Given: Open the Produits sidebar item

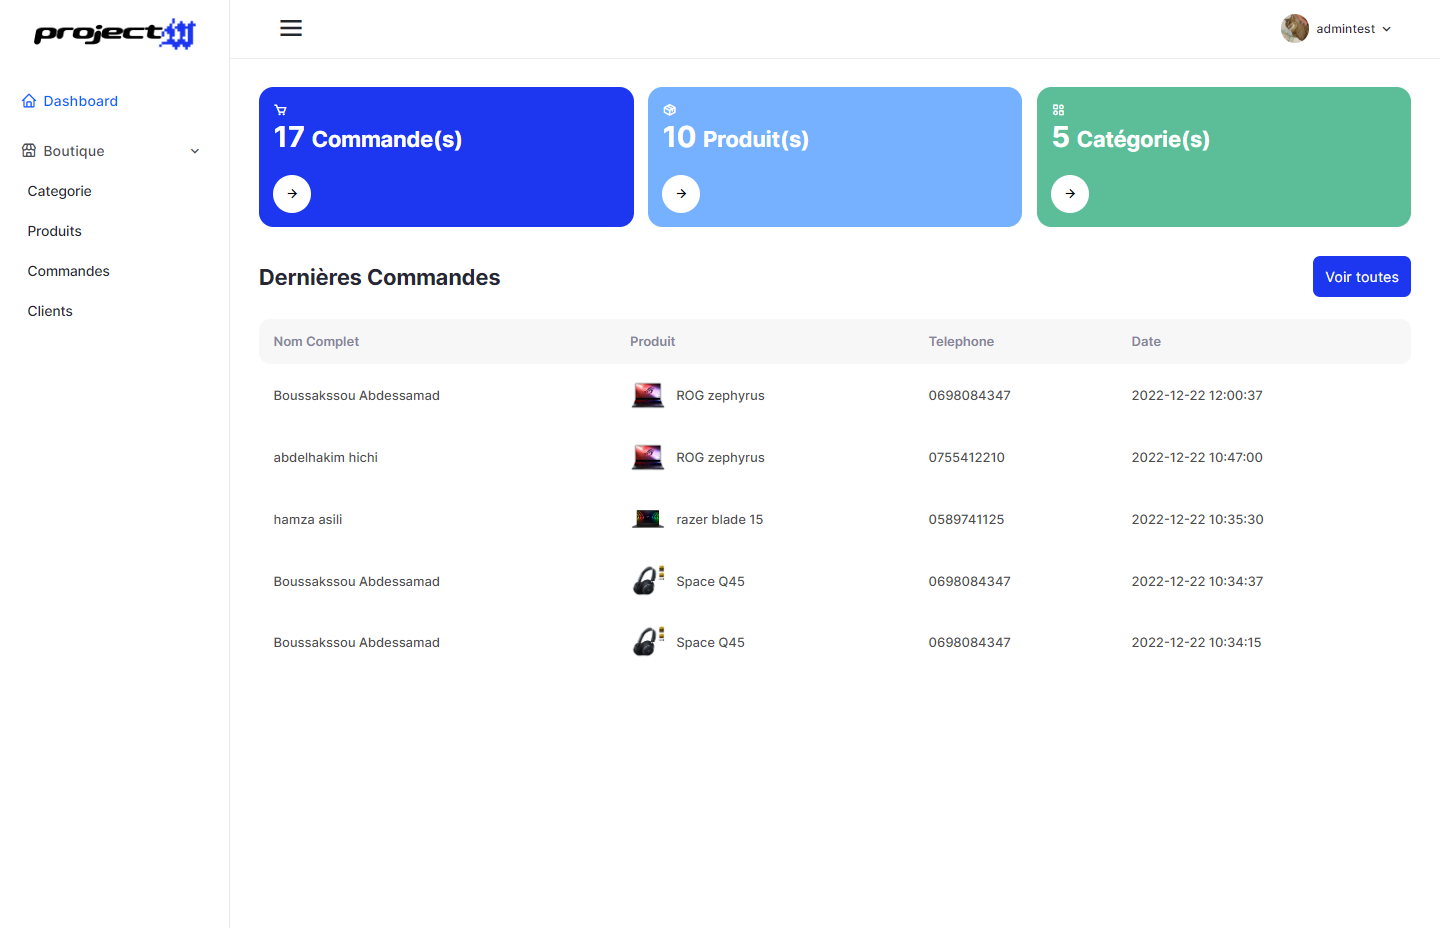Looking at the screenshot, I should coord(55,231).
